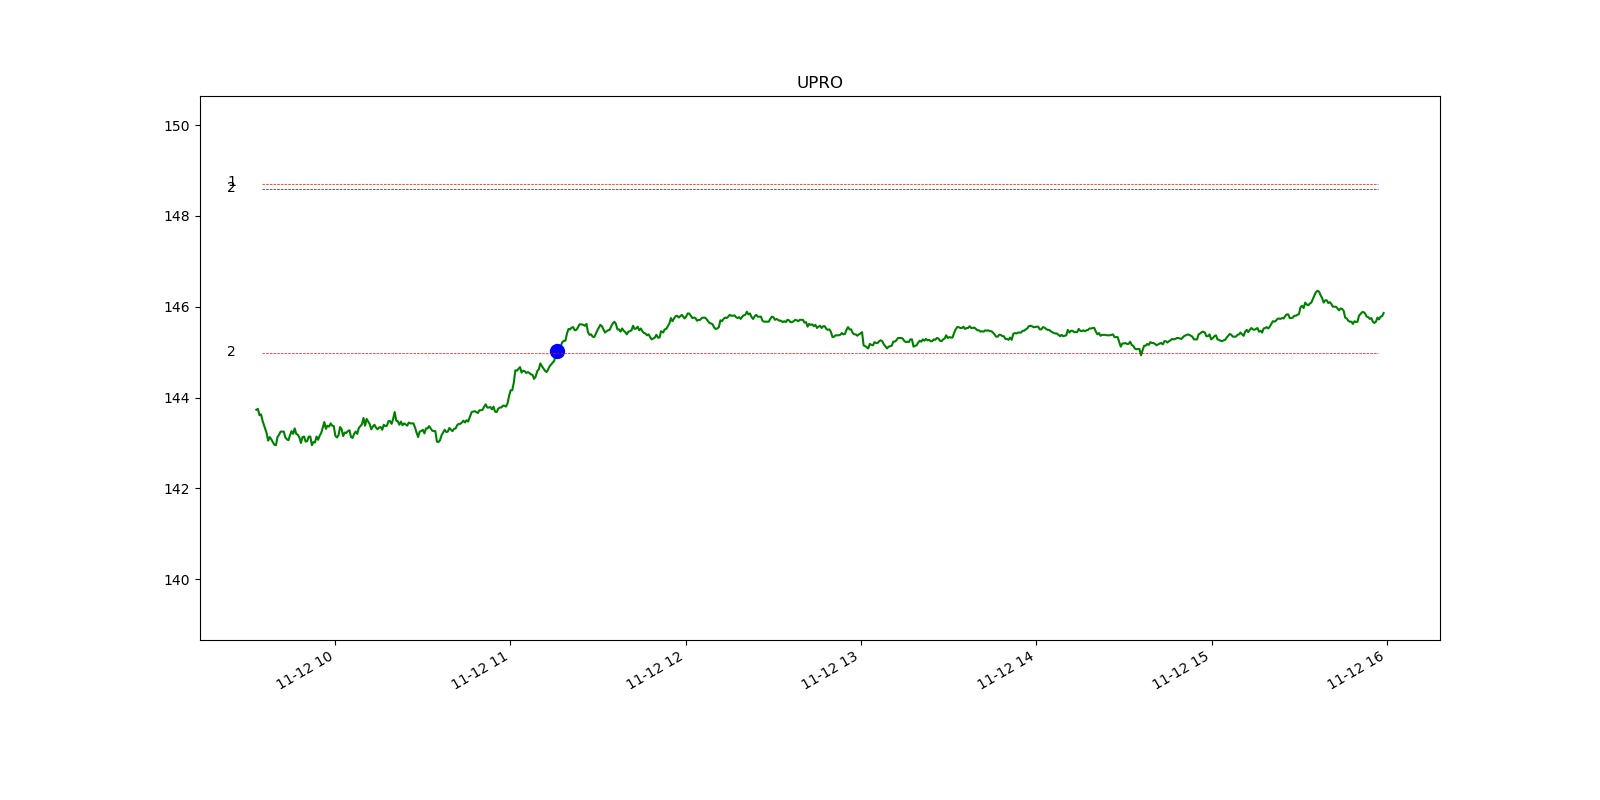This screenshot has width=1600, height=800.
Task: Click the "11-12 15" x-axis label
Action: [1182, 670]
